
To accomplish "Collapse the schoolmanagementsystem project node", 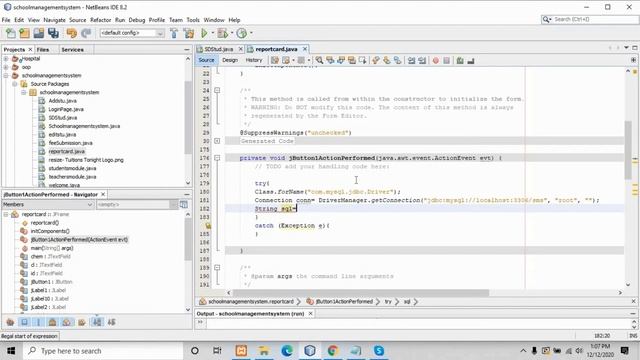I will (x=6, y=76).
